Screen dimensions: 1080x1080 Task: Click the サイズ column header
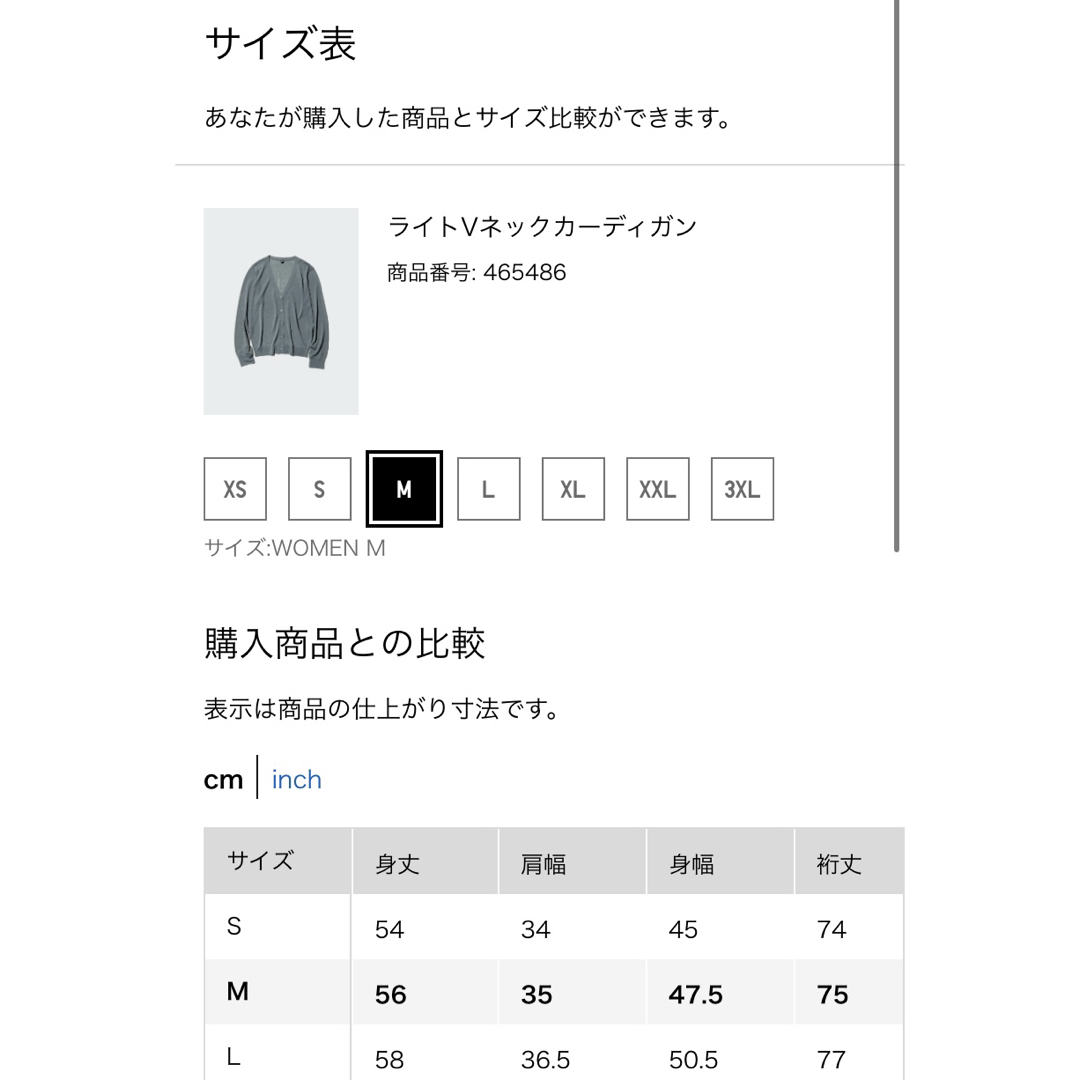coord(278,862)
